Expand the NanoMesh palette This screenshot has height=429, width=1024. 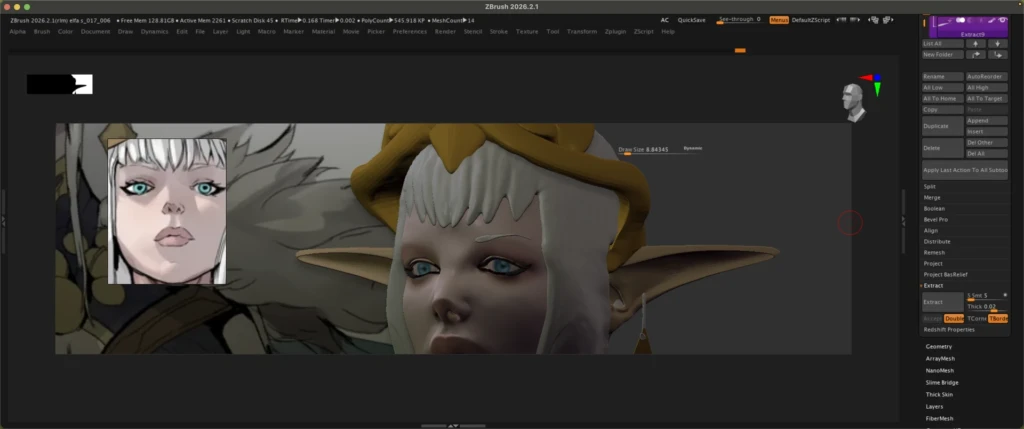point(940,371)
